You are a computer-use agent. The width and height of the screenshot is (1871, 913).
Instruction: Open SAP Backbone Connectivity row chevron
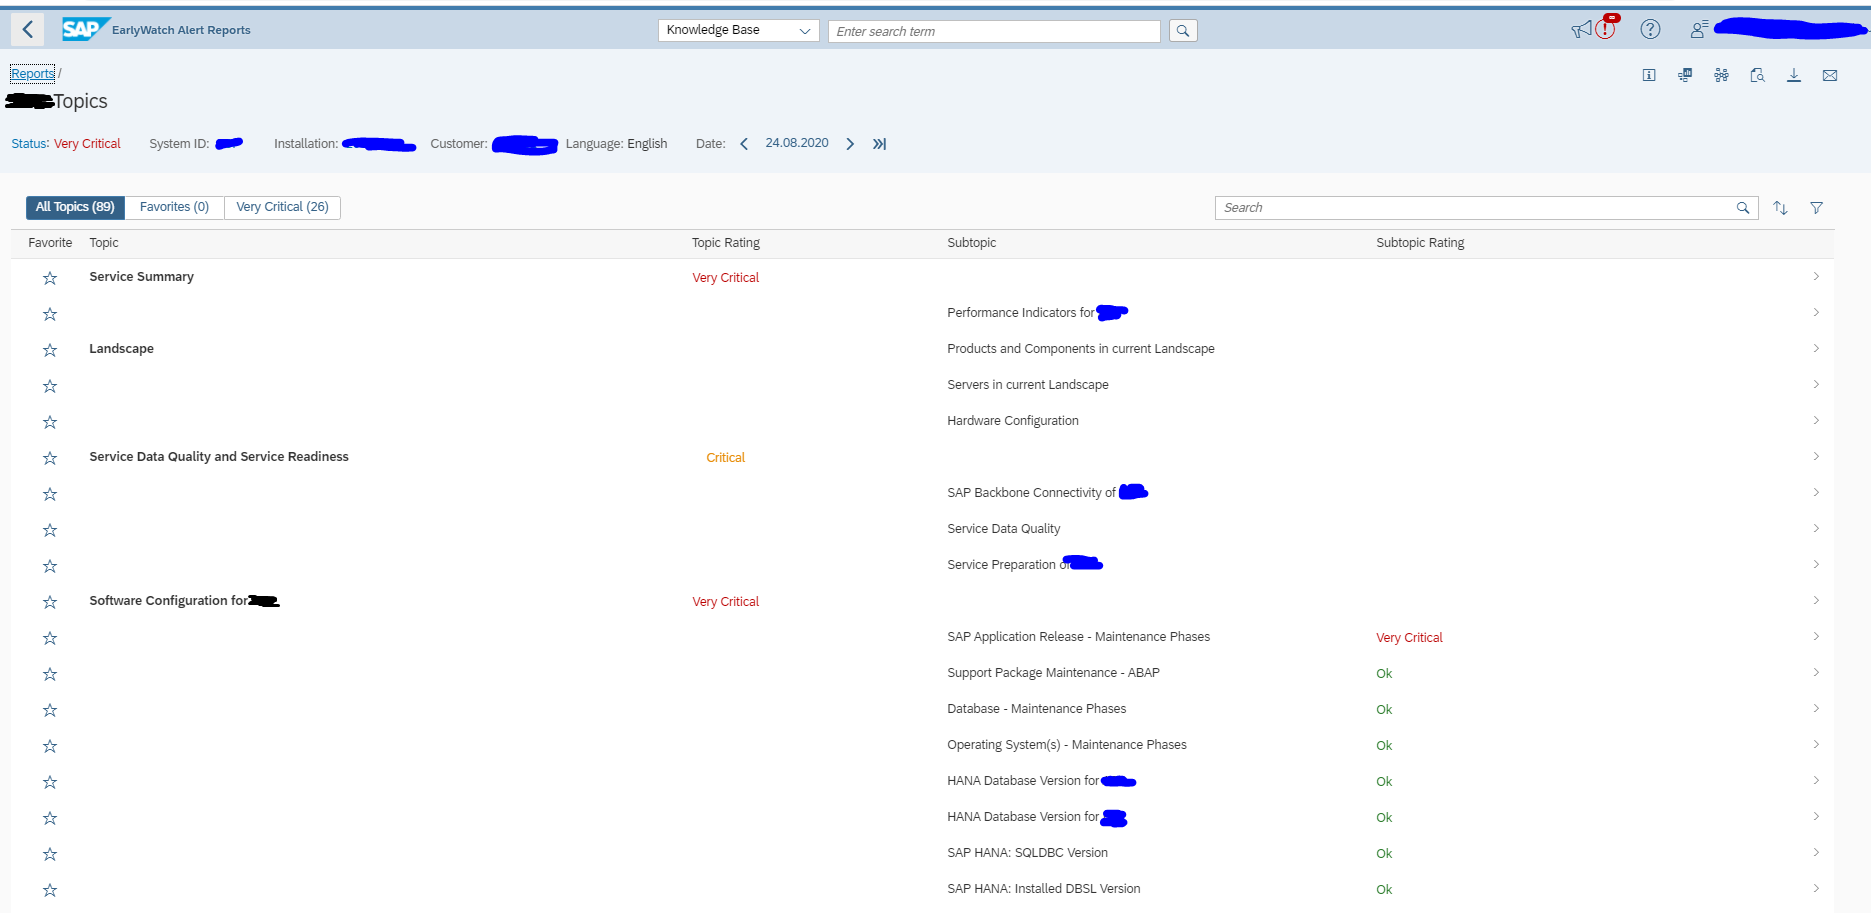coord(1816,493)
